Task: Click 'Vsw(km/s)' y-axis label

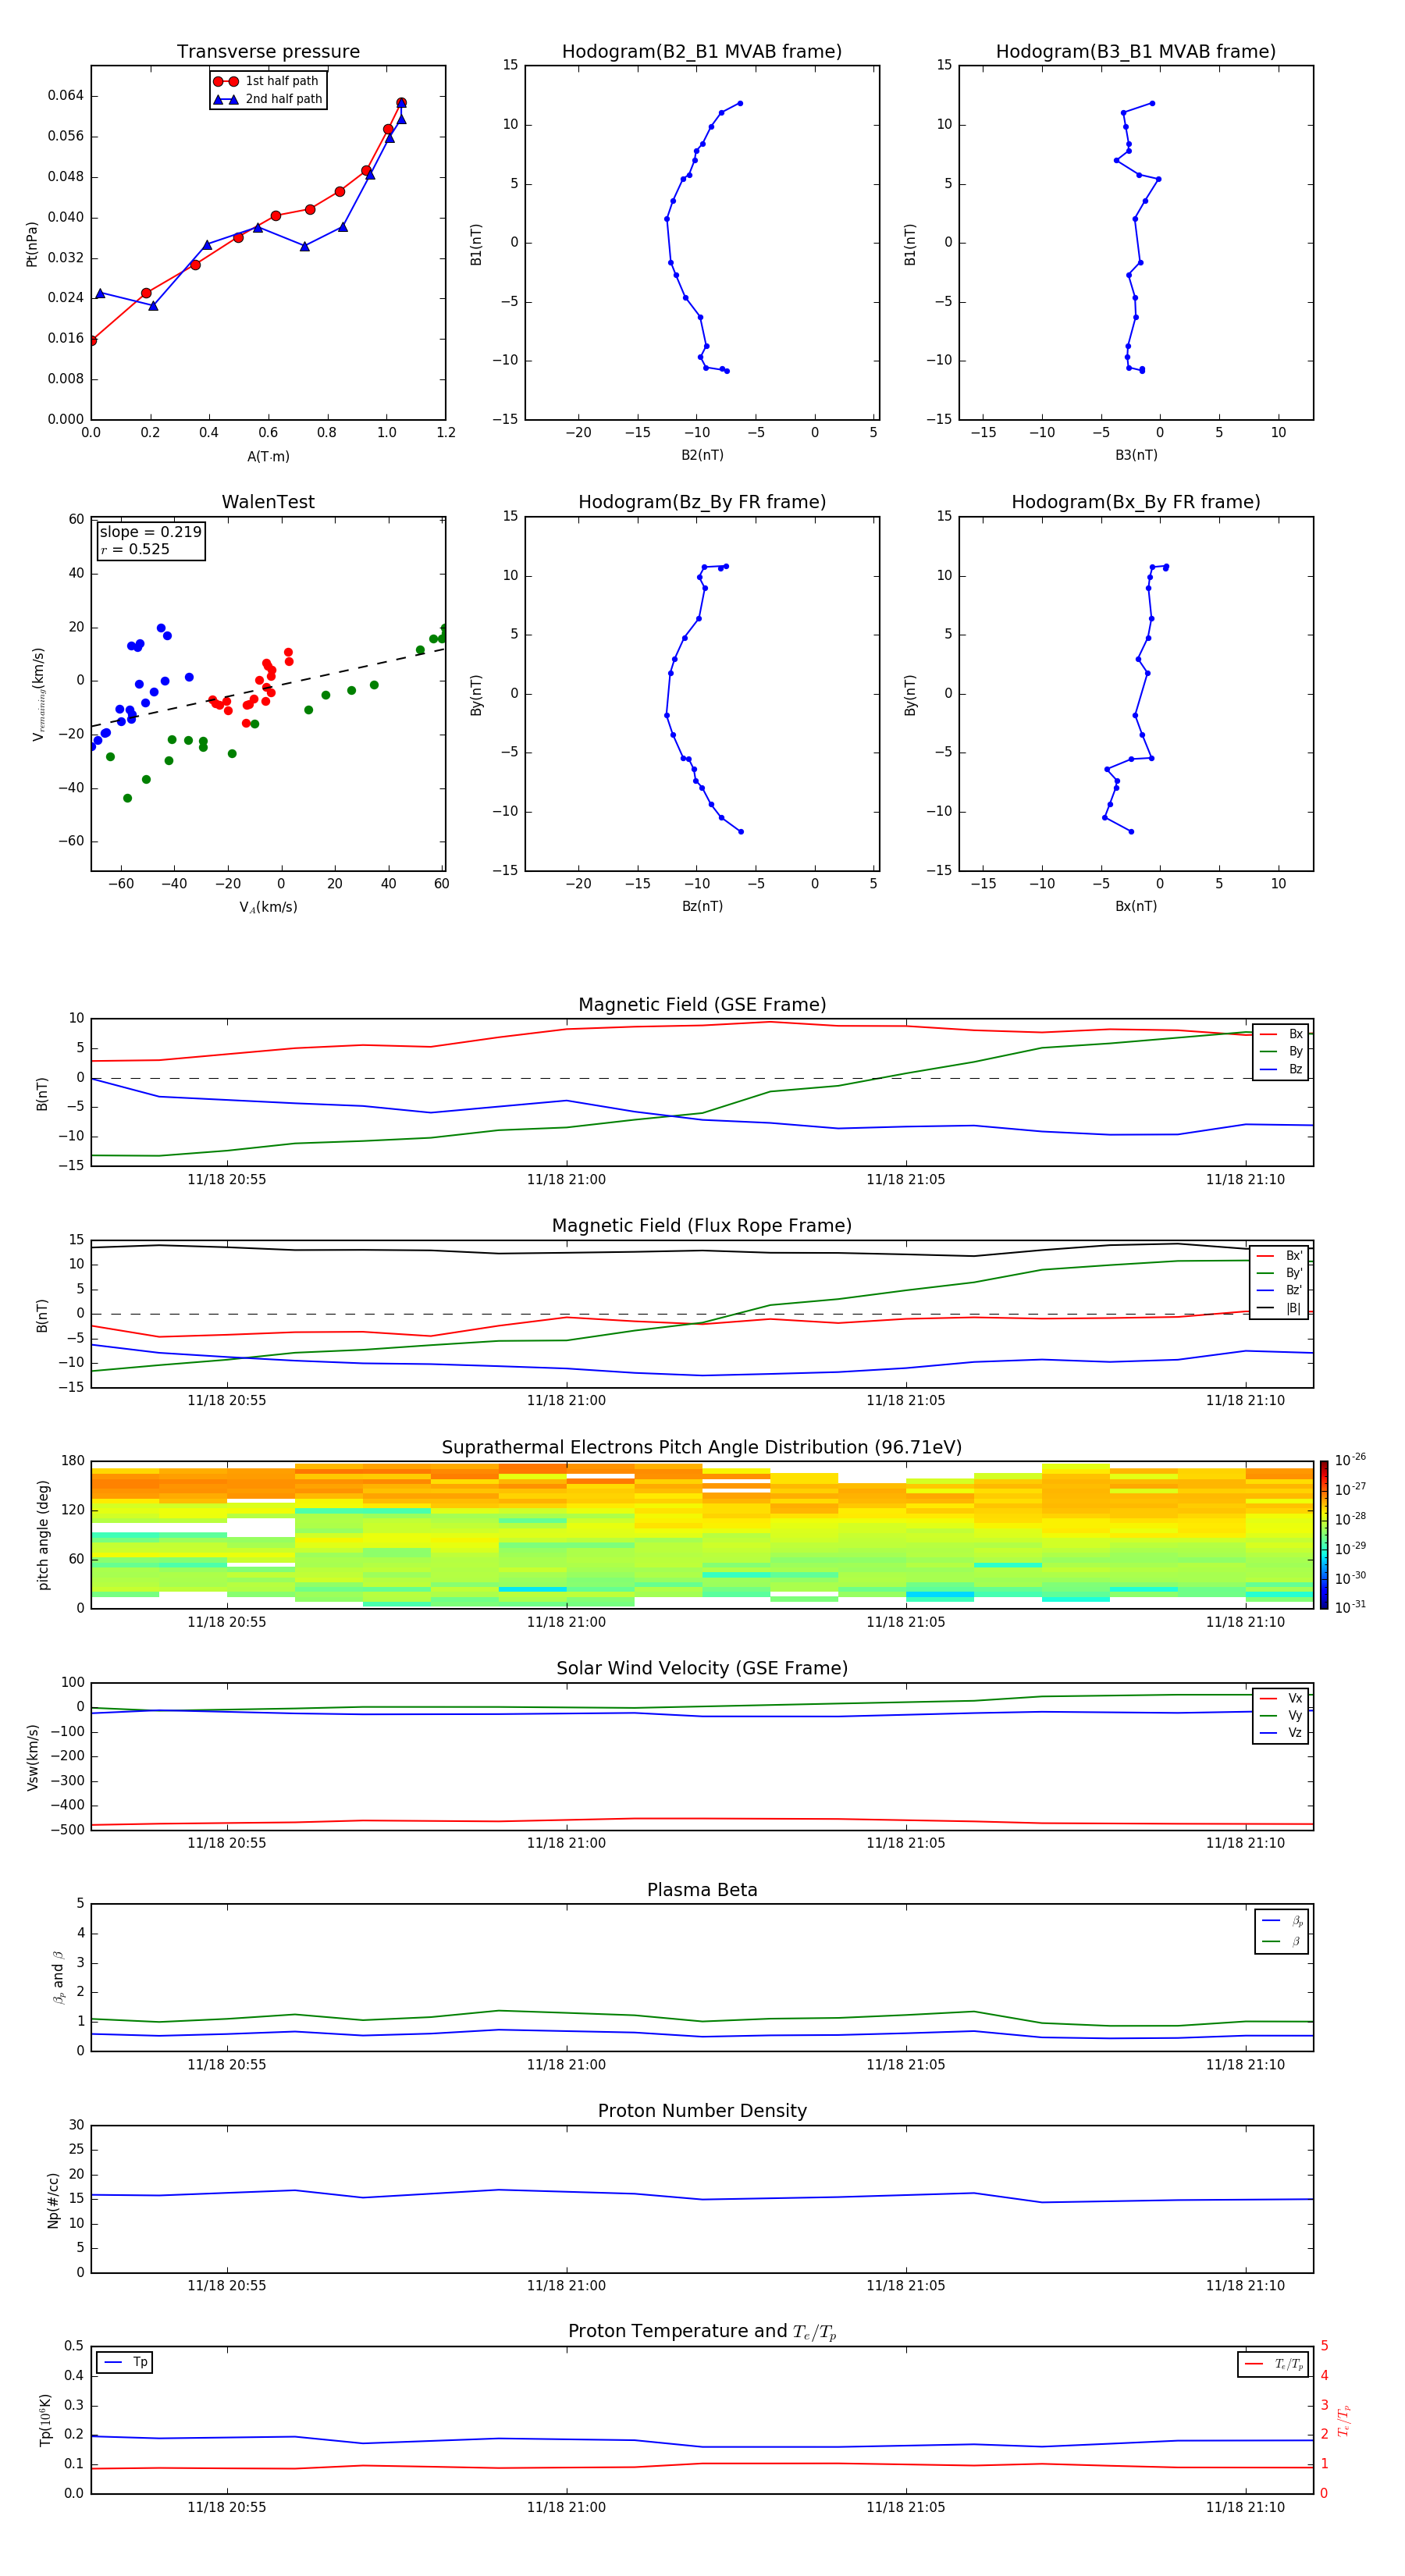Action: 33,1757
